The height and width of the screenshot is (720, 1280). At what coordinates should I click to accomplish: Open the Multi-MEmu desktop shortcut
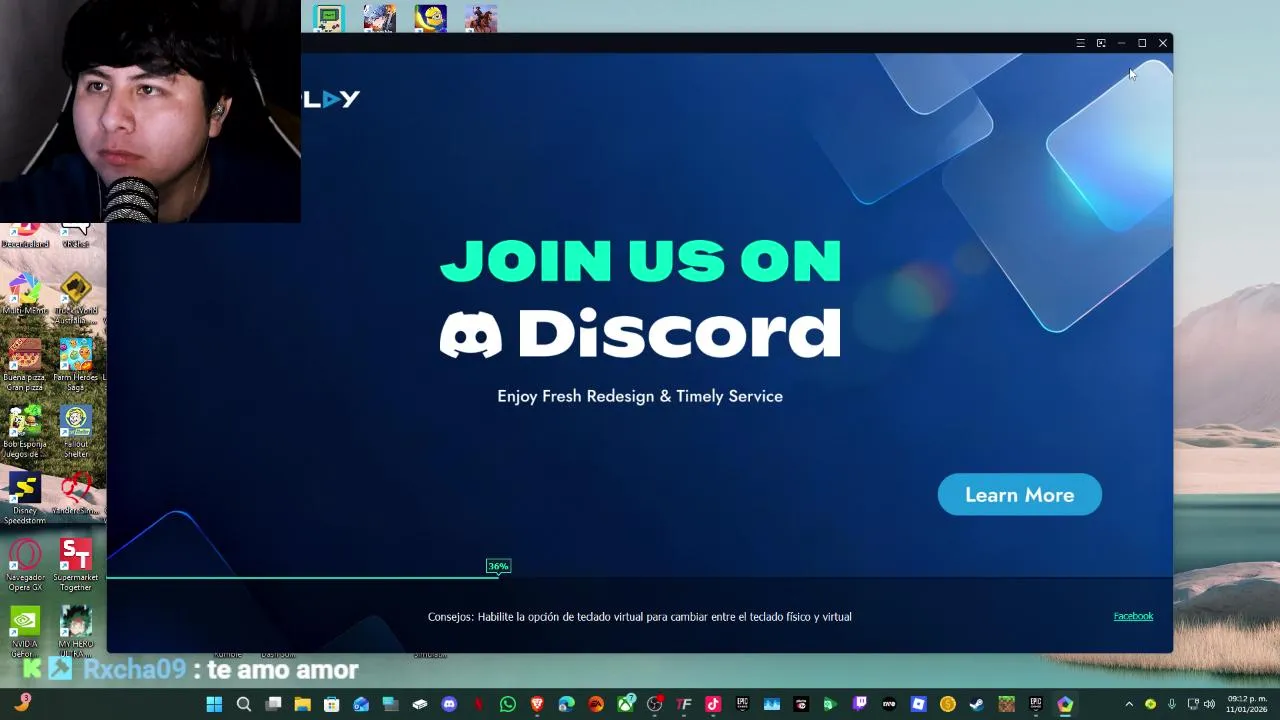pyautogui.click(x=25, y=295)
